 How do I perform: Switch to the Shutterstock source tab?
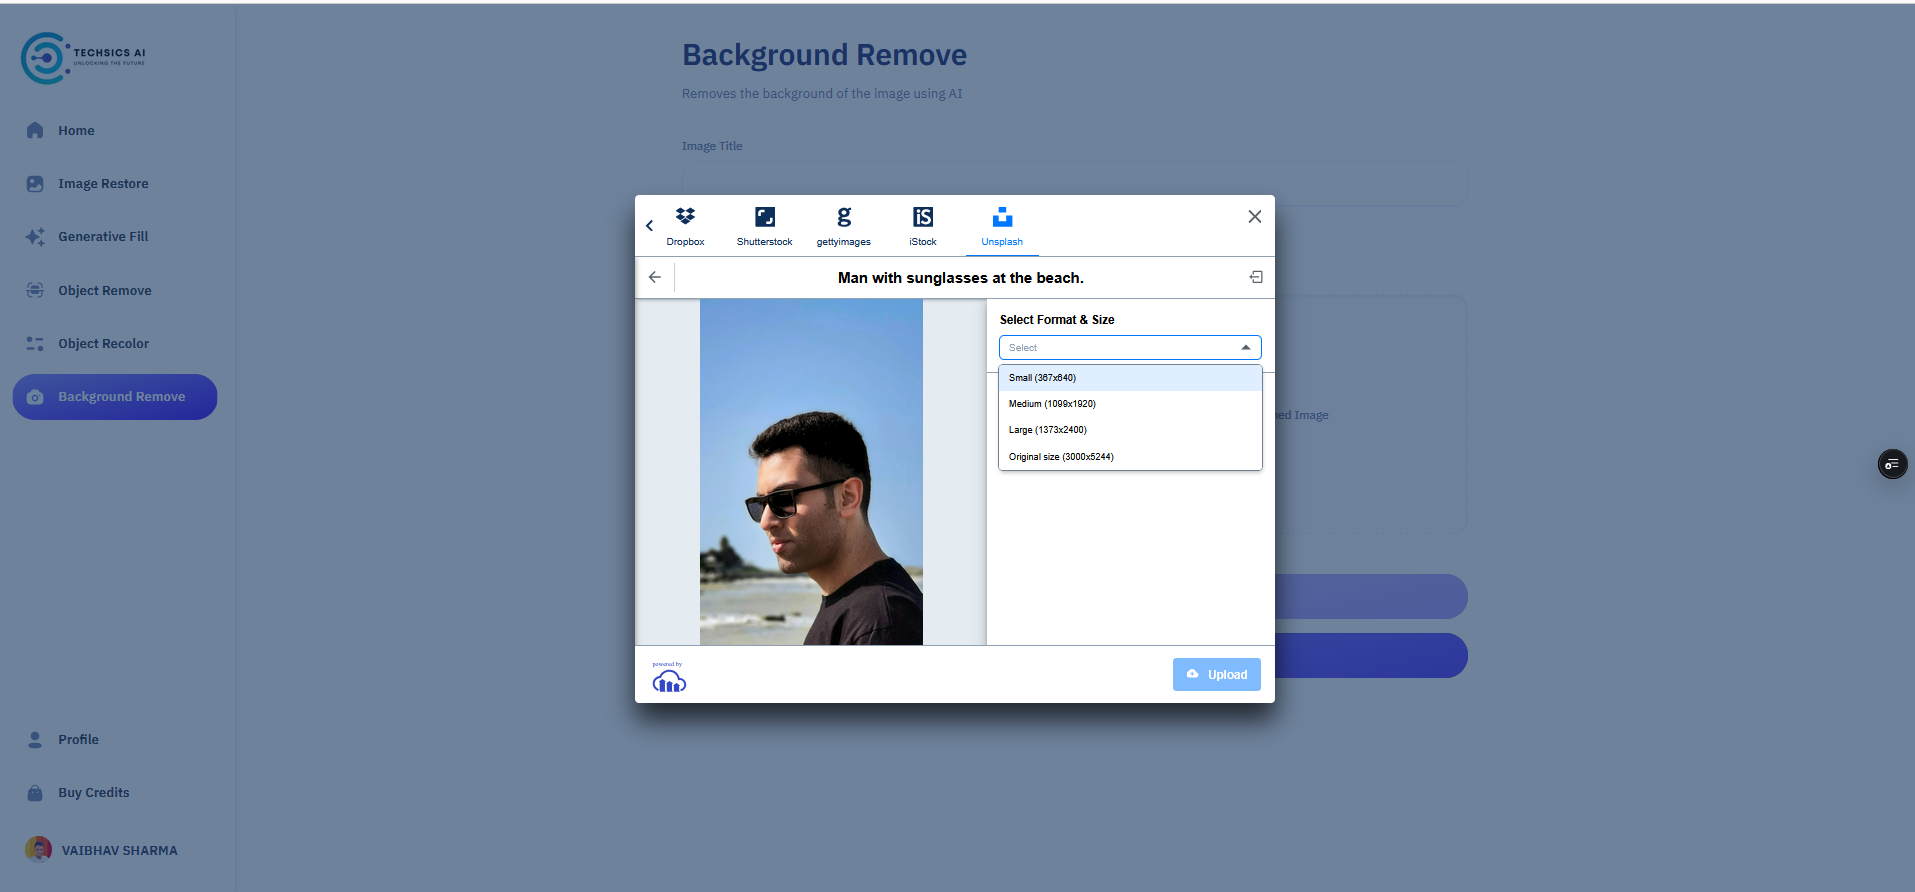764,227
